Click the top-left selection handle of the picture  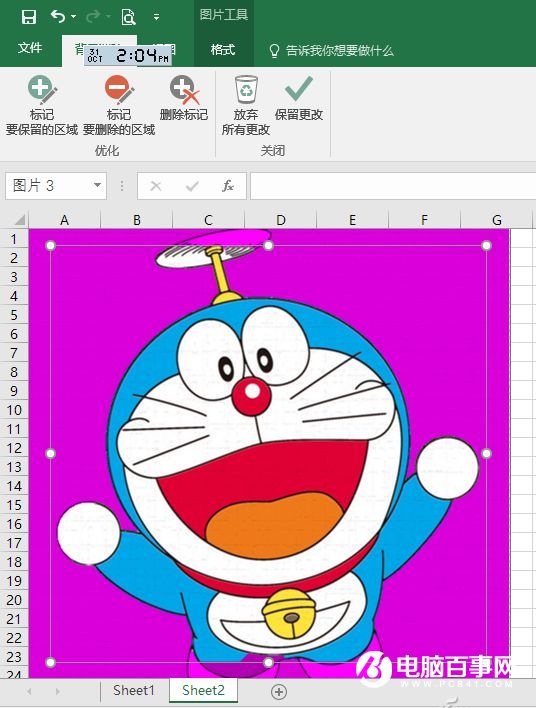point(51,246)
